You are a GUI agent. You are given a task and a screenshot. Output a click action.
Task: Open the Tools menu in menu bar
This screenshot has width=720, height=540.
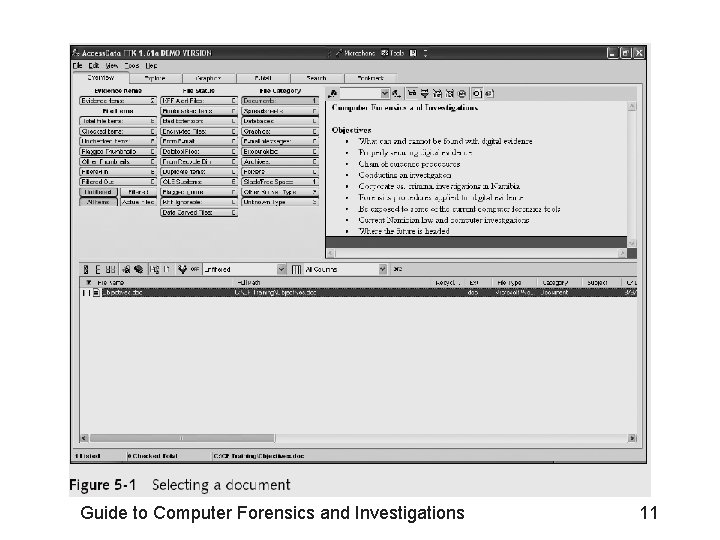[132, 66]
